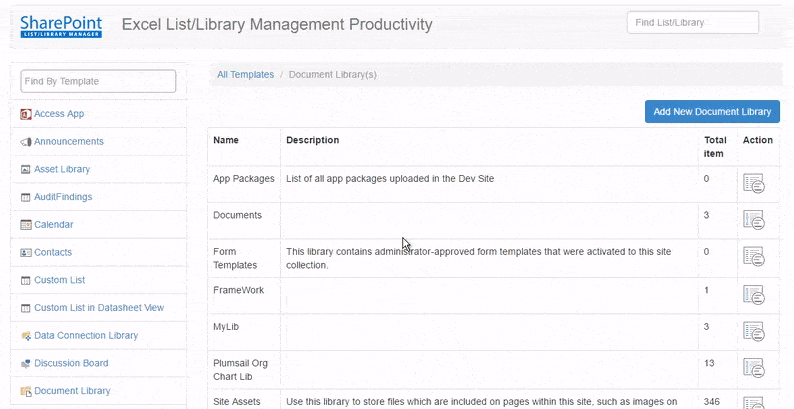Click the App Packages library name
The width and height of the screenshot is (794, 409).
click(x=244, y=179)
